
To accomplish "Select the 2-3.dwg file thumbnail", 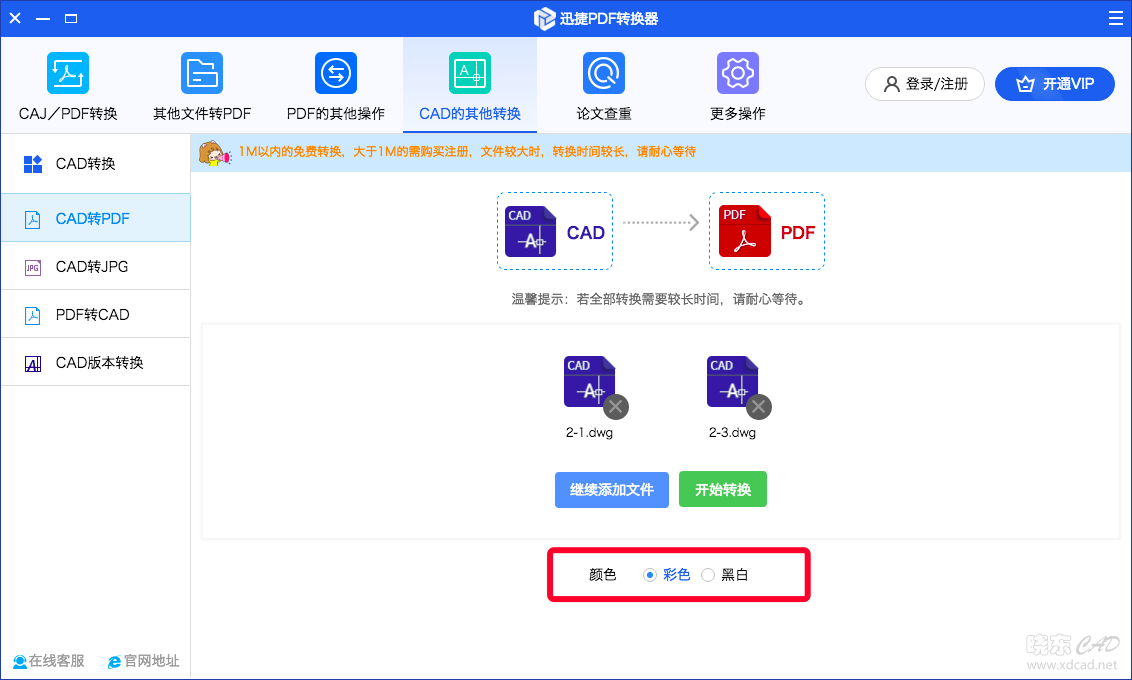I will (732, 382).
